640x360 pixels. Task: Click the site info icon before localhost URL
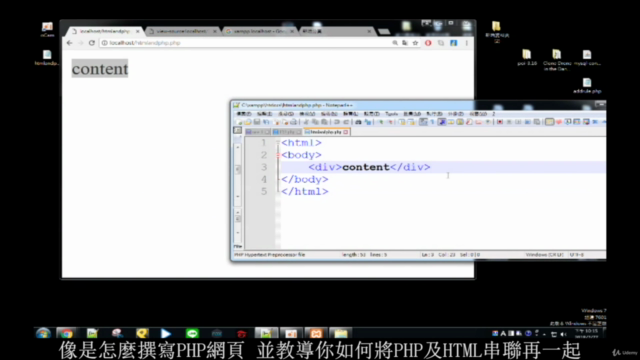104,43
